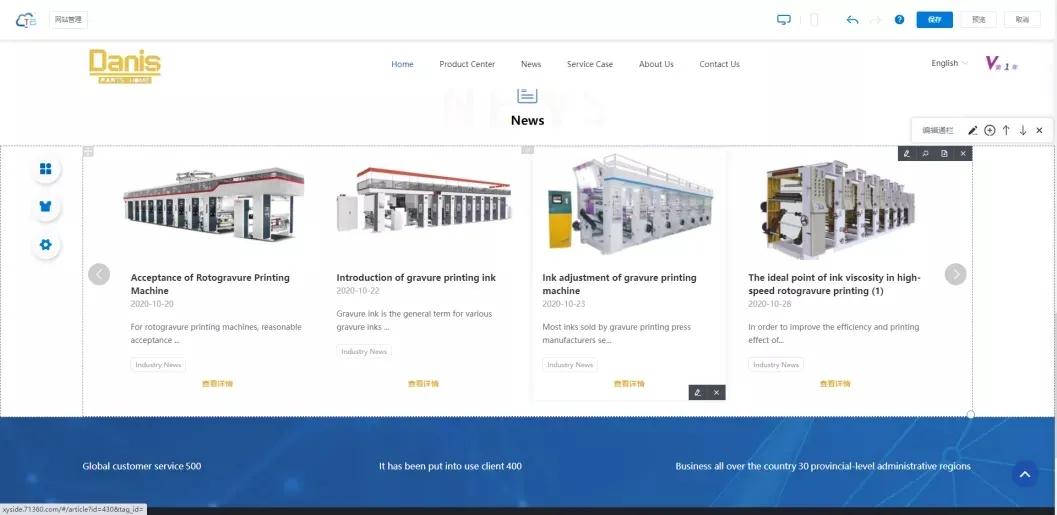Screen dimensions: 1057x515
Task: Click X on Ink adjustment card toolbar
Action: pos(717,392)
